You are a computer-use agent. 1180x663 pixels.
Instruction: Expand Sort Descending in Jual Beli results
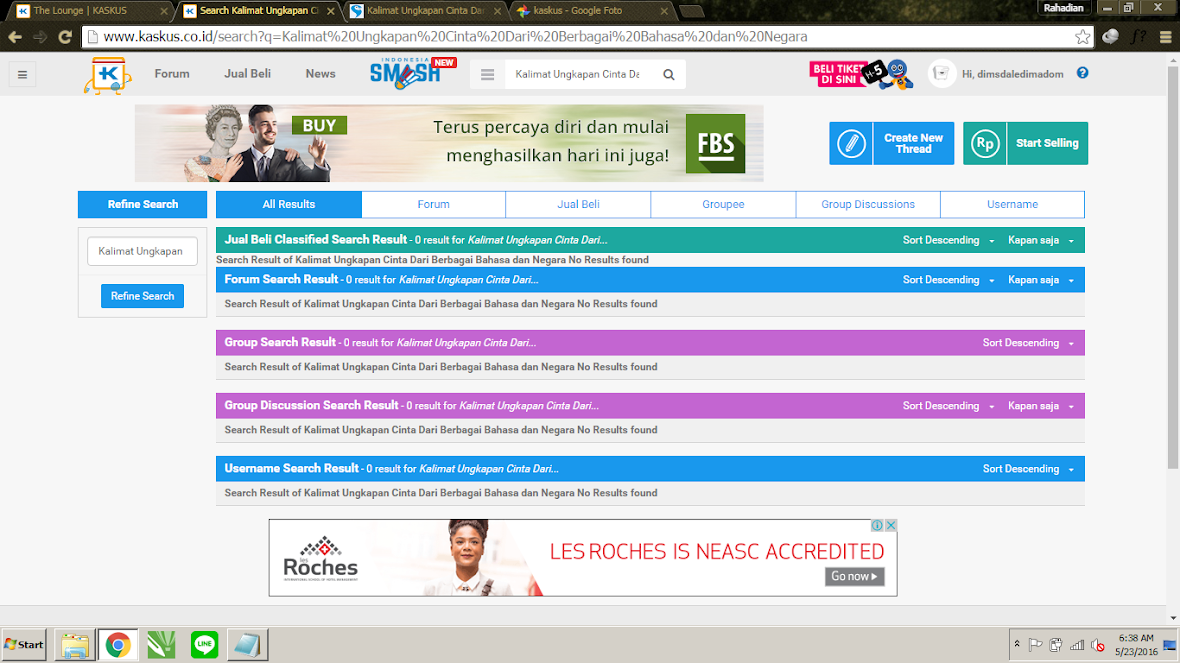[x=948, y=240]
